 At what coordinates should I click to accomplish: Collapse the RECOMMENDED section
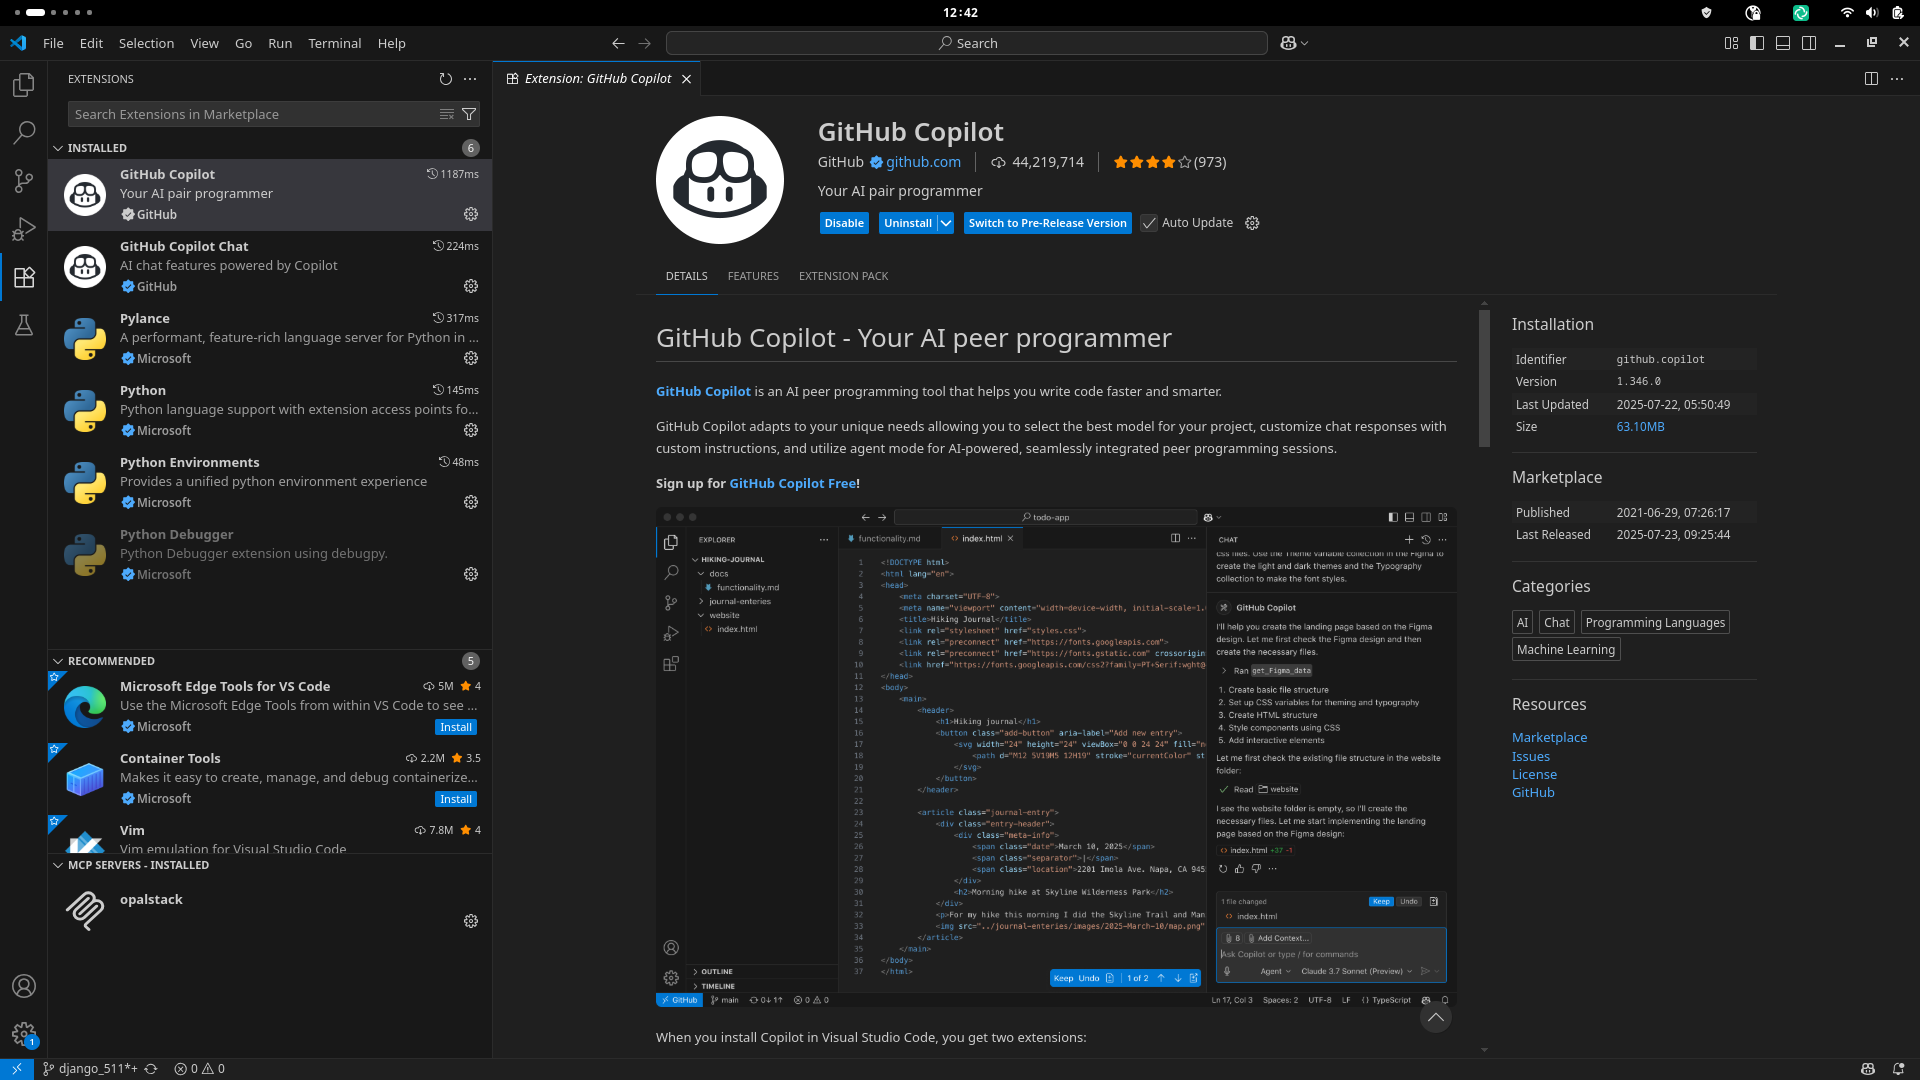tap(58, 660)
